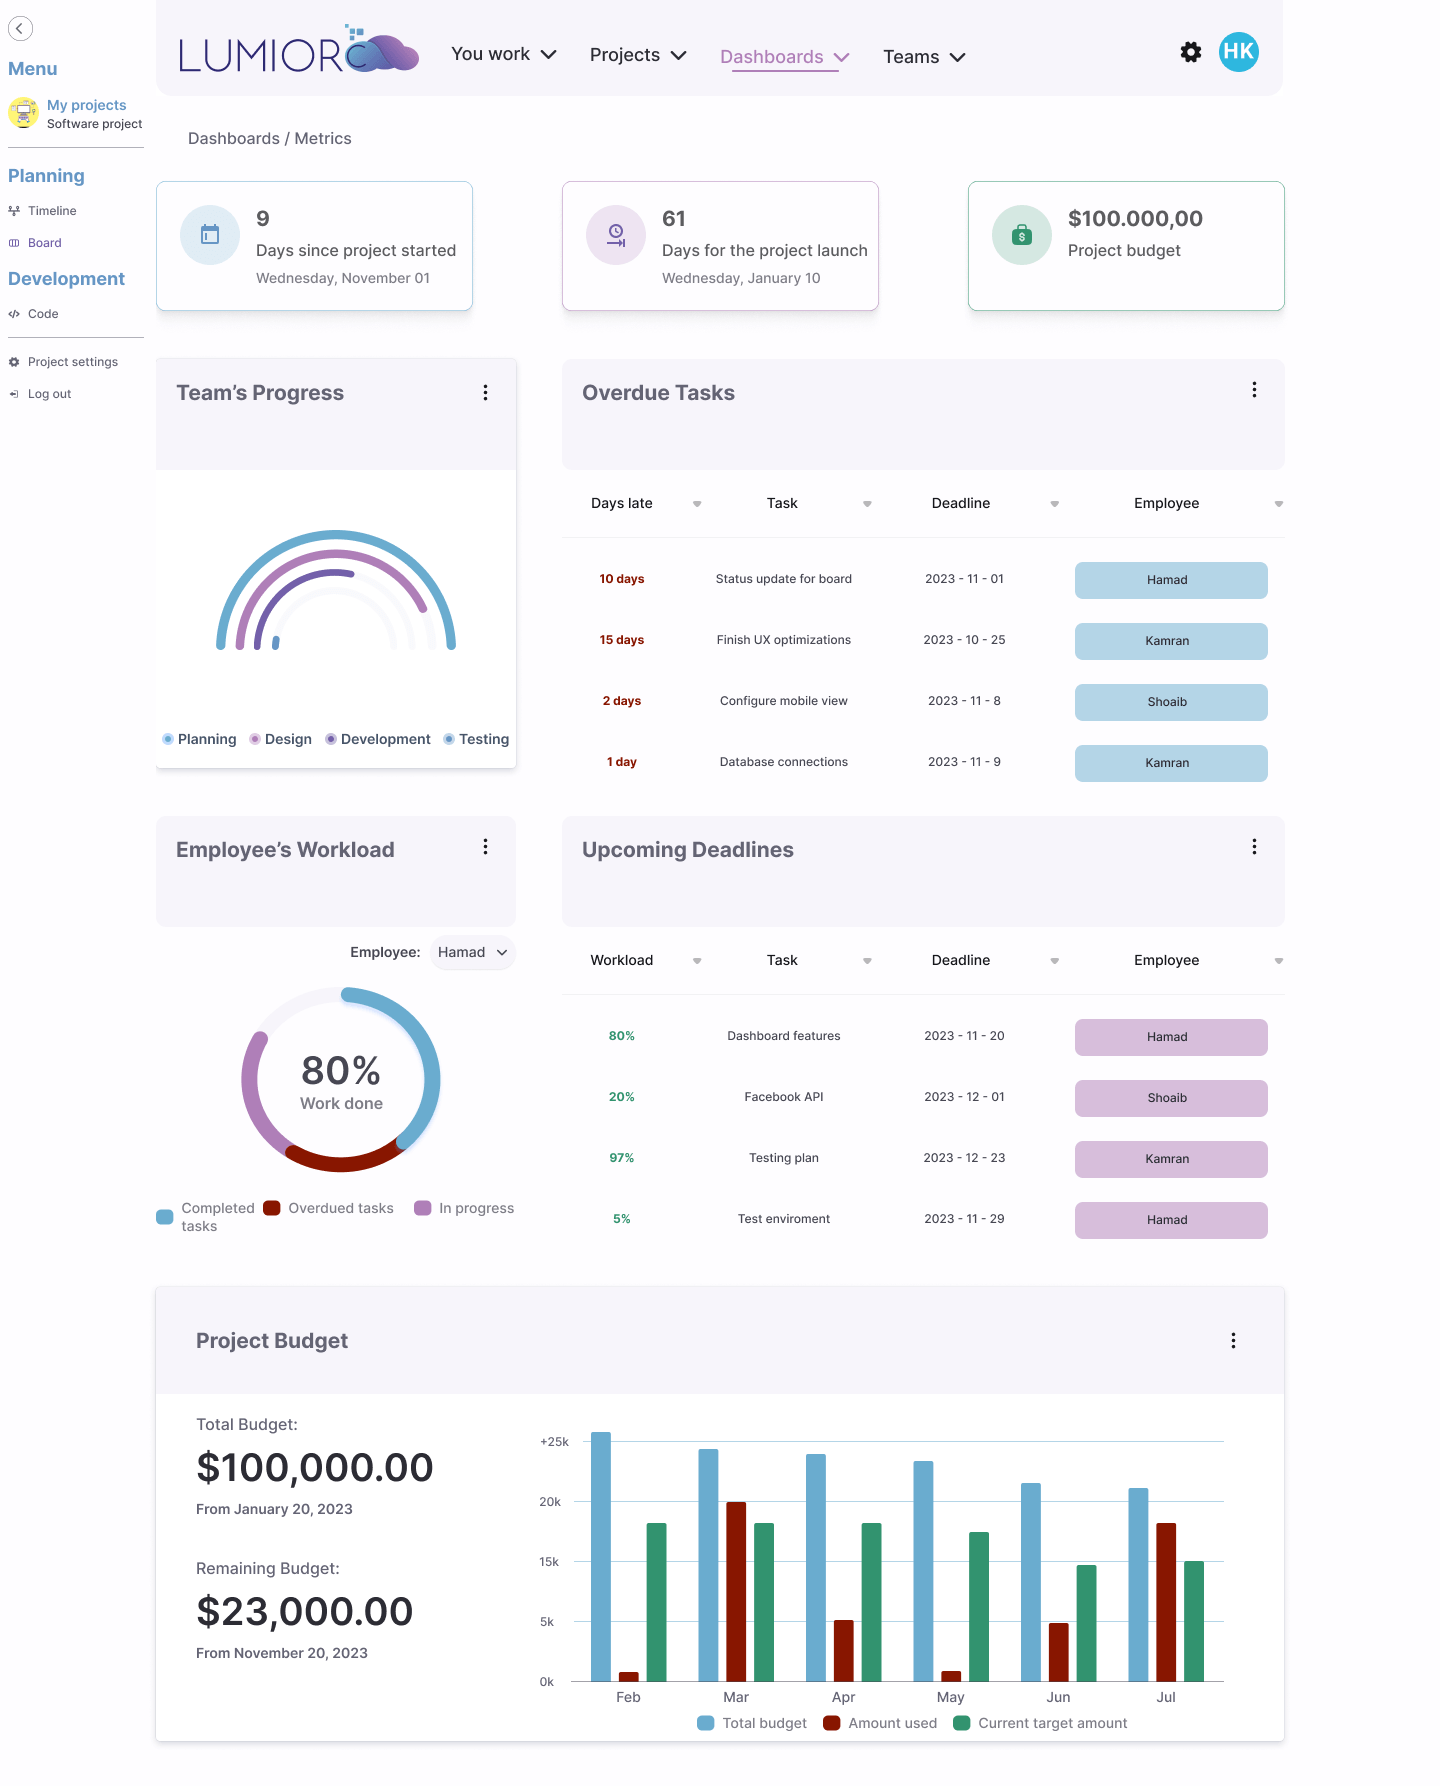This screenshot has width=1440, height=1786.
Task: Click the calendar icon on days-started card
Action: (x=210, y=235)
